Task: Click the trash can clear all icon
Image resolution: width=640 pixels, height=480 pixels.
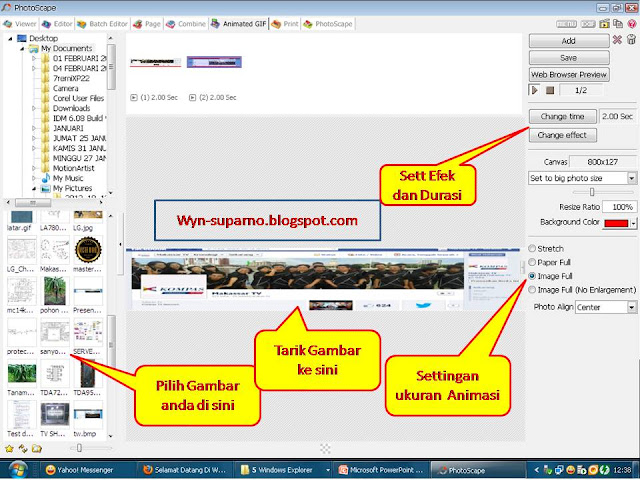Action: coord(631,40)
